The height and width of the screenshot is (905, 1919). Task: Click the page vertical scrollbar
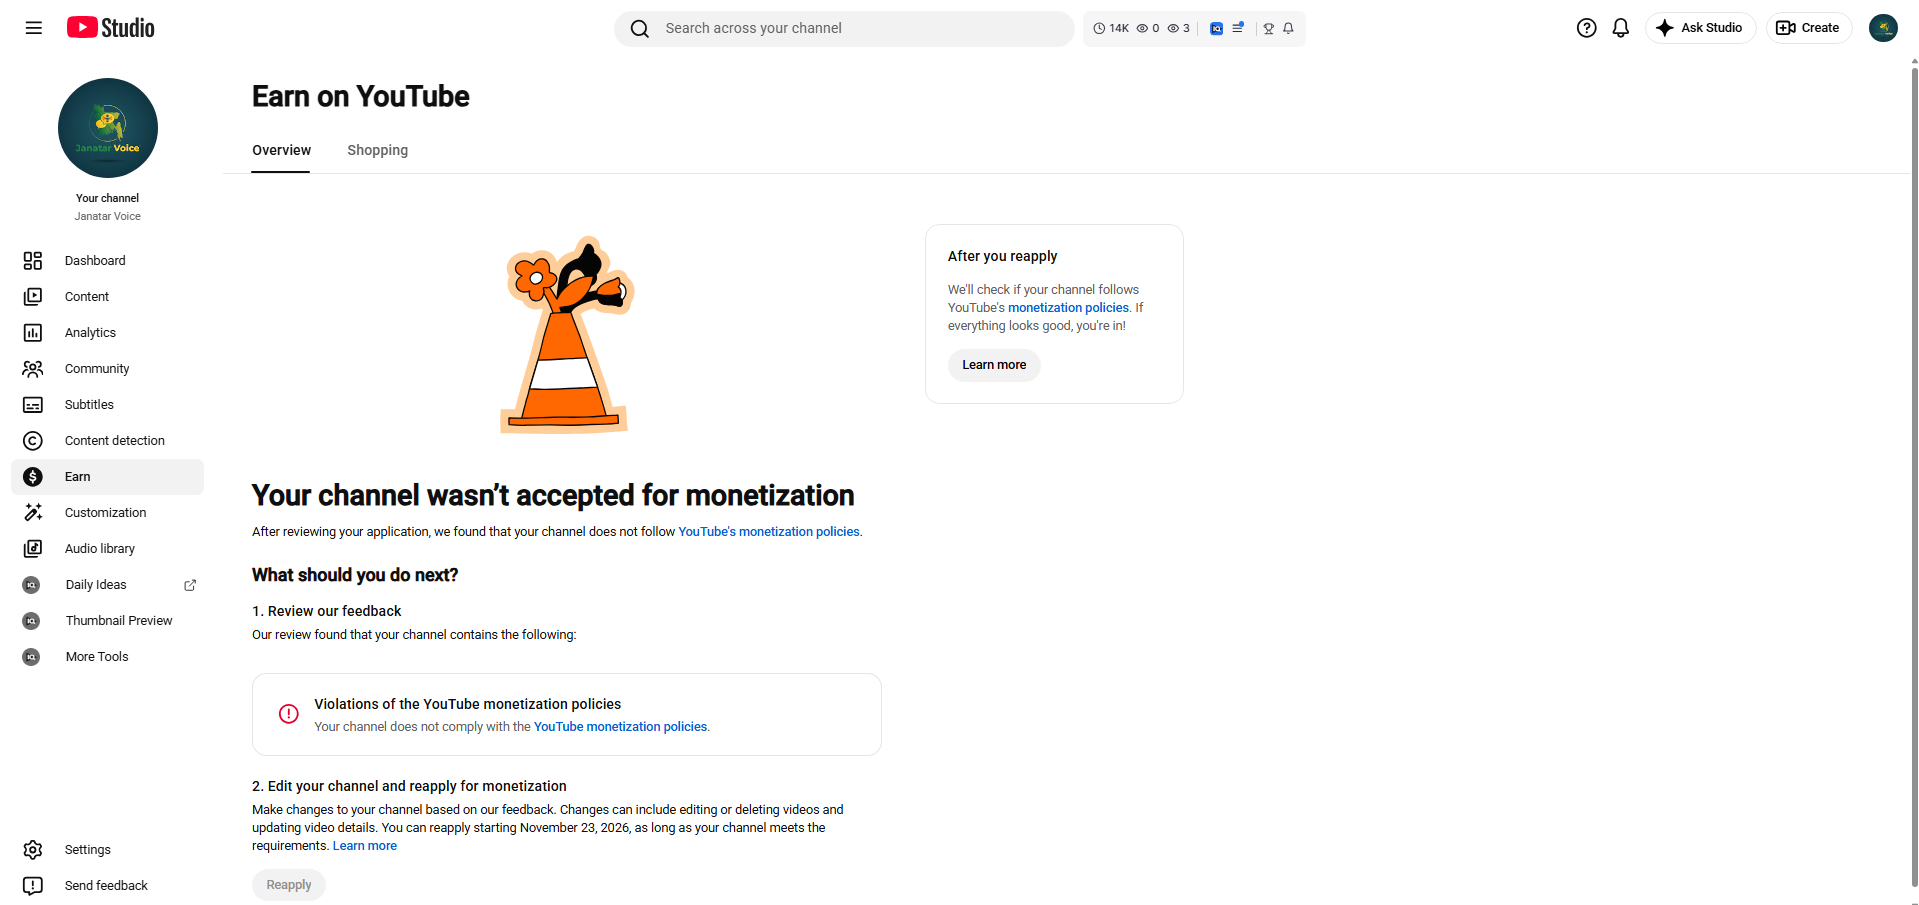pyautogui.click(x=1914, y=480)
